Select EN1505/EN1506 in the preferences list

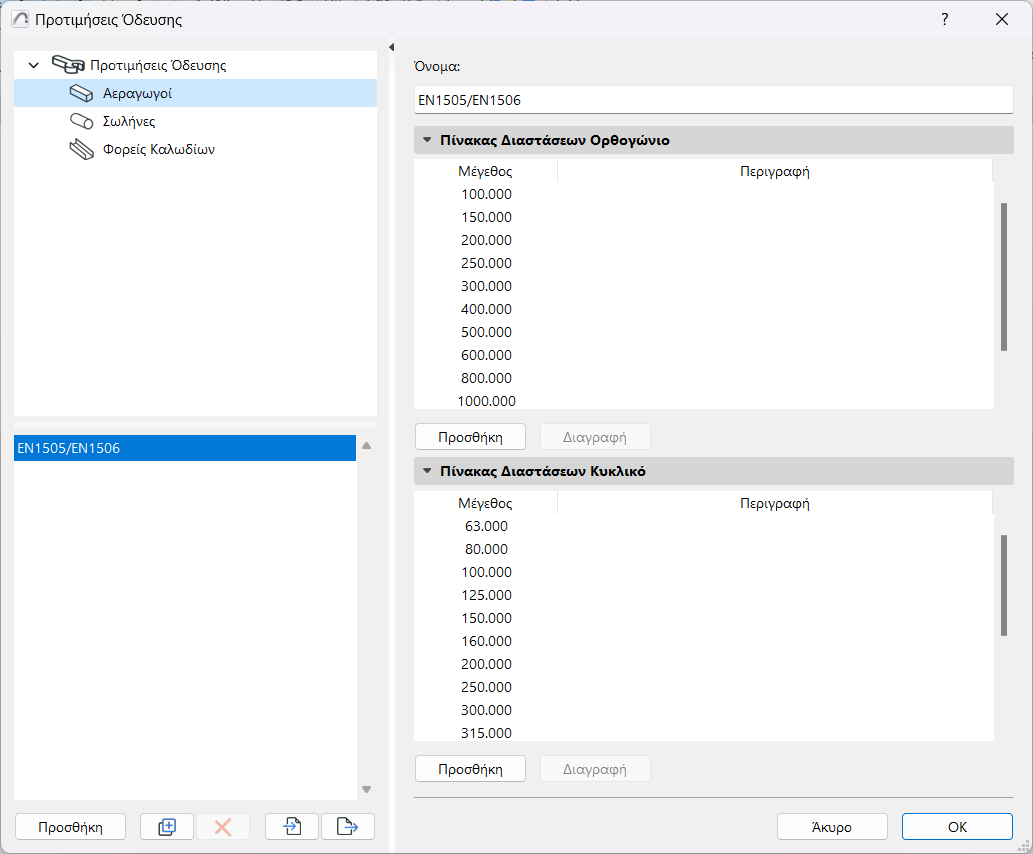[x=185, y=449]
